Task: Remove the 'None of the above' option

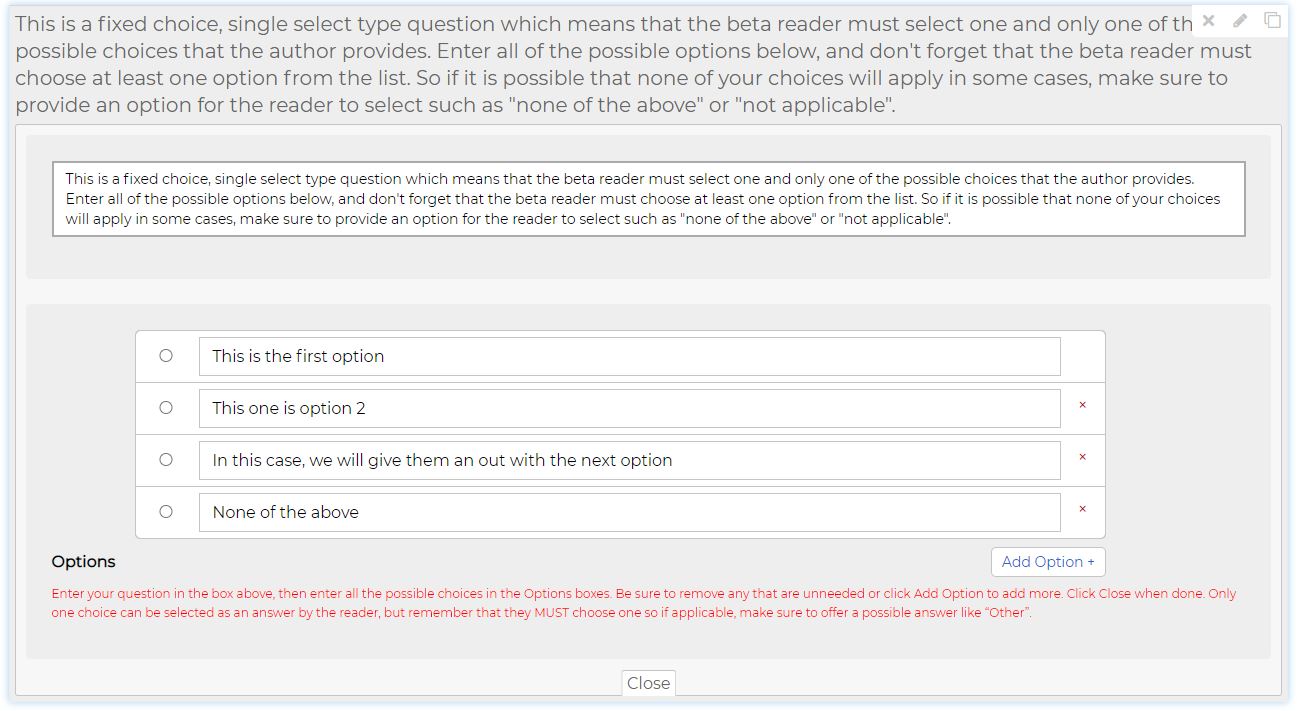Action: 1082,510
